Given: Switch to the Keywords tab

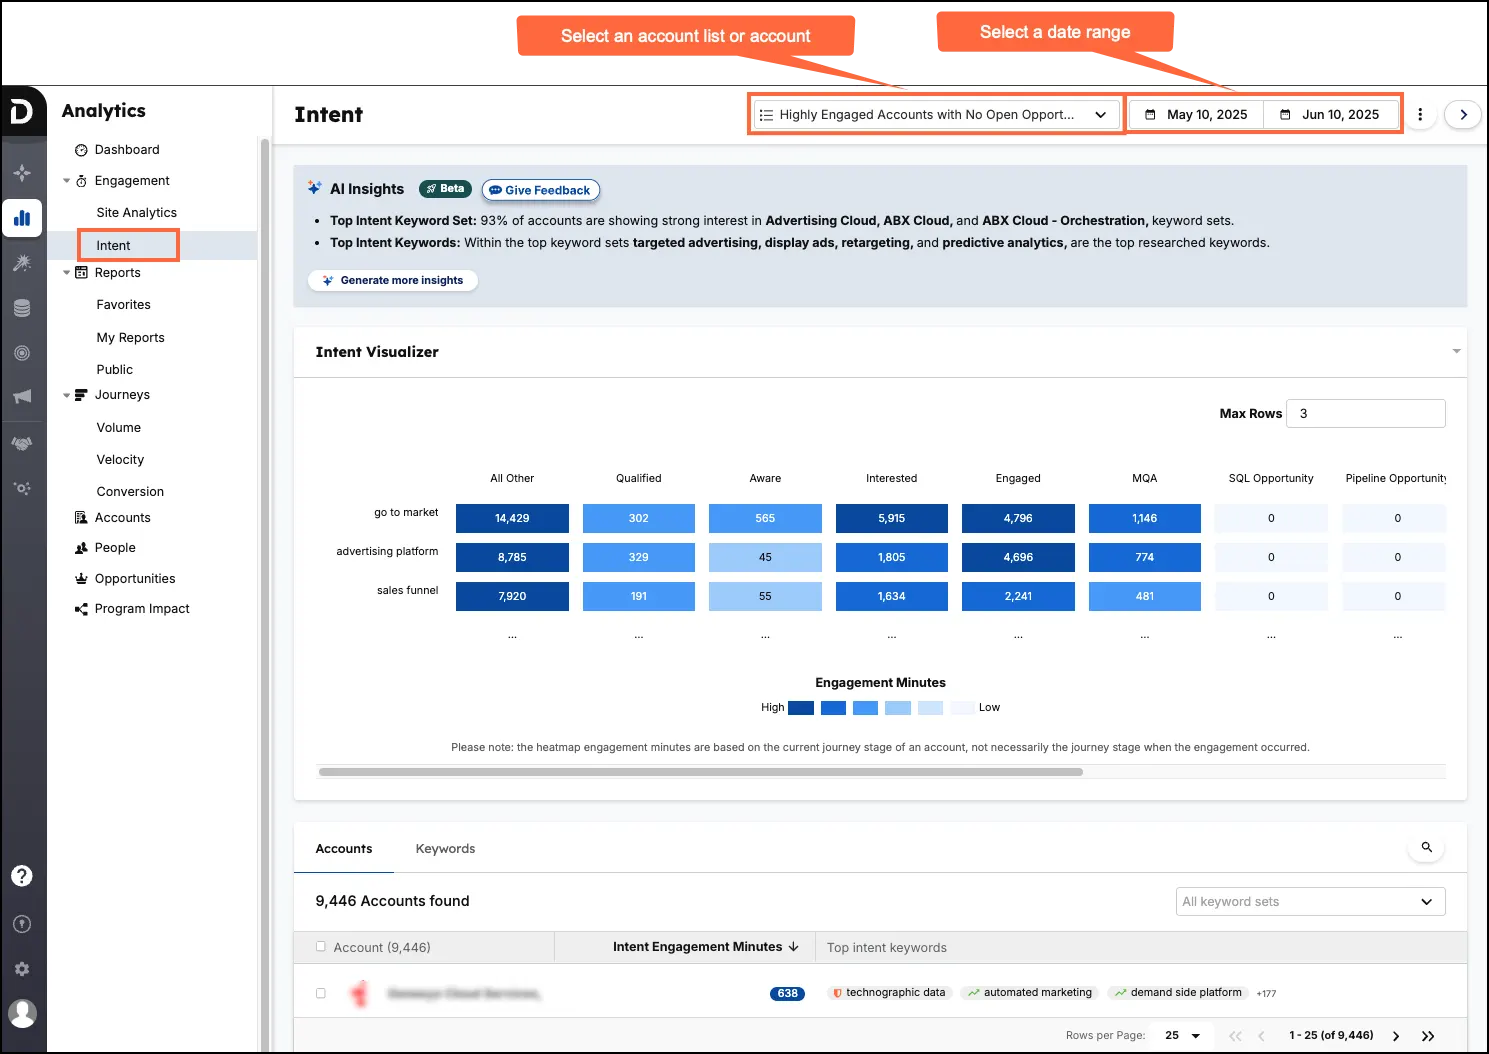Looking at the screenshot, I should tap(445, 848).
